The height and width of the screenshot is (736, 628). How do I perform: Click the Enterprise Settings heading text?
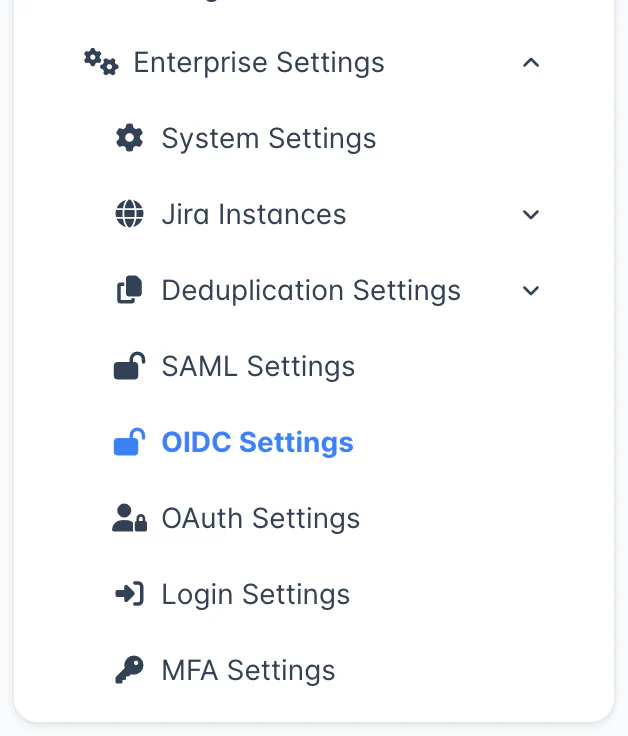259,62
